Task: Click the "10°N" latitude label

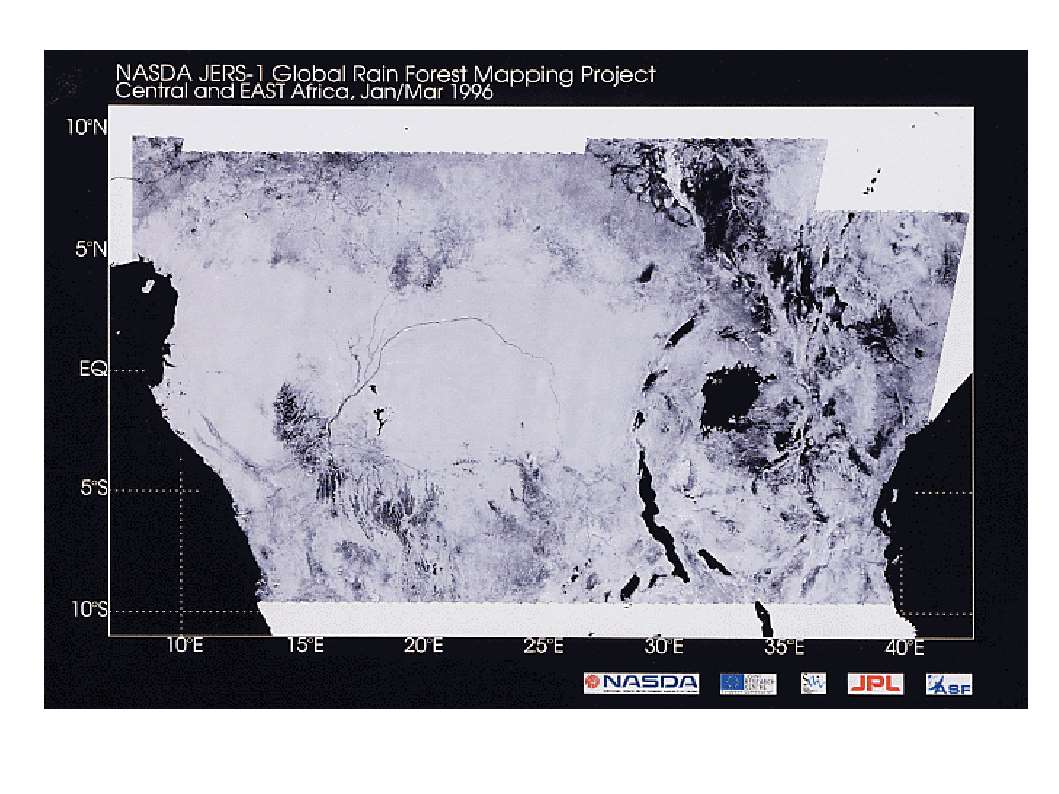Action: [86, 127]
